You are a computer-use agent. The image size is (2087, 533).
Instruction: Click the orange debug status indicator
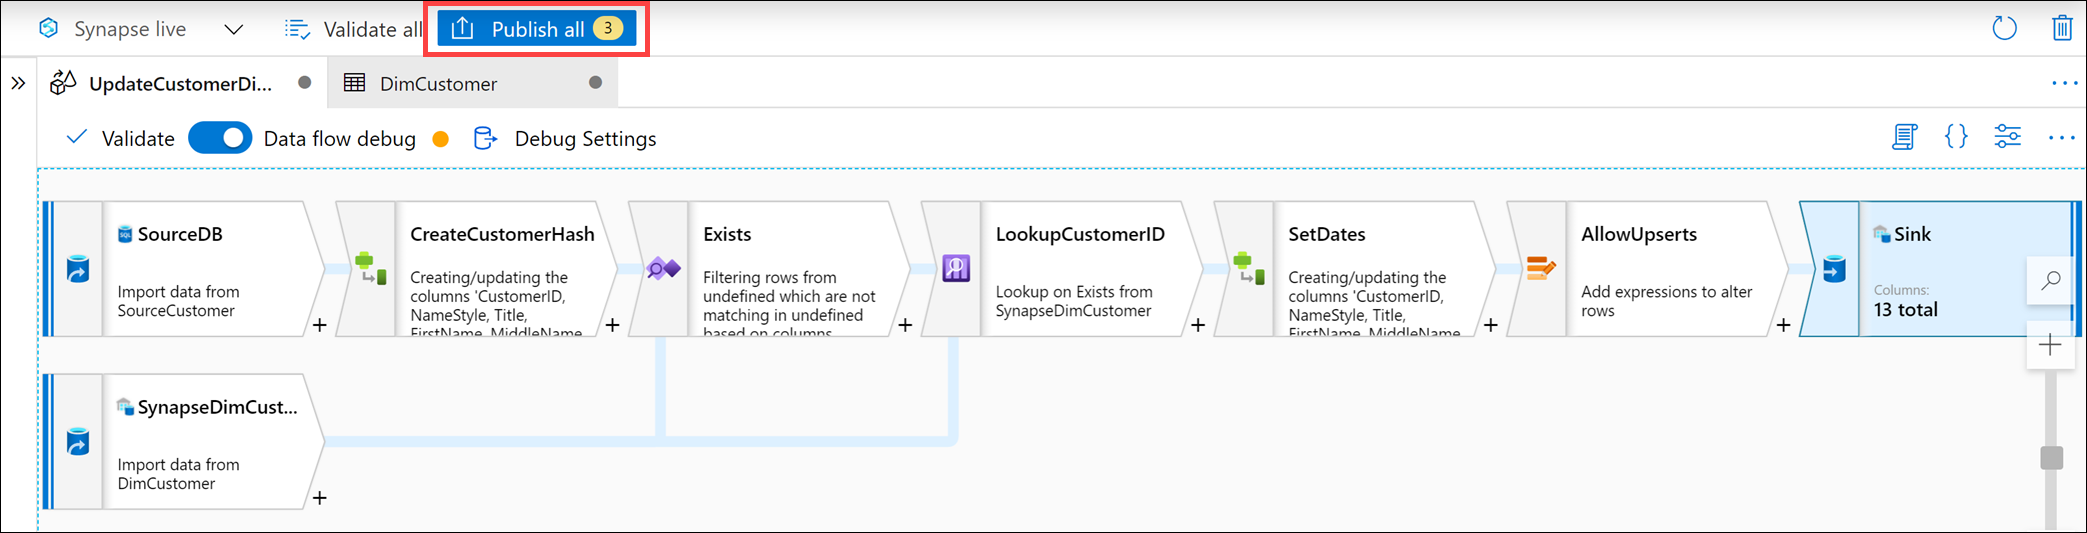pos(440,139)
